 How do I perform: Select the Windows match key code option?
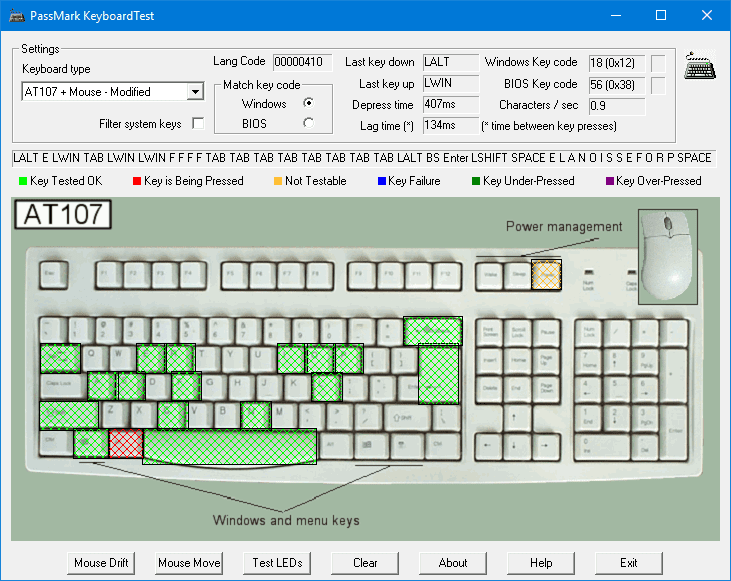tap(308, 103)
